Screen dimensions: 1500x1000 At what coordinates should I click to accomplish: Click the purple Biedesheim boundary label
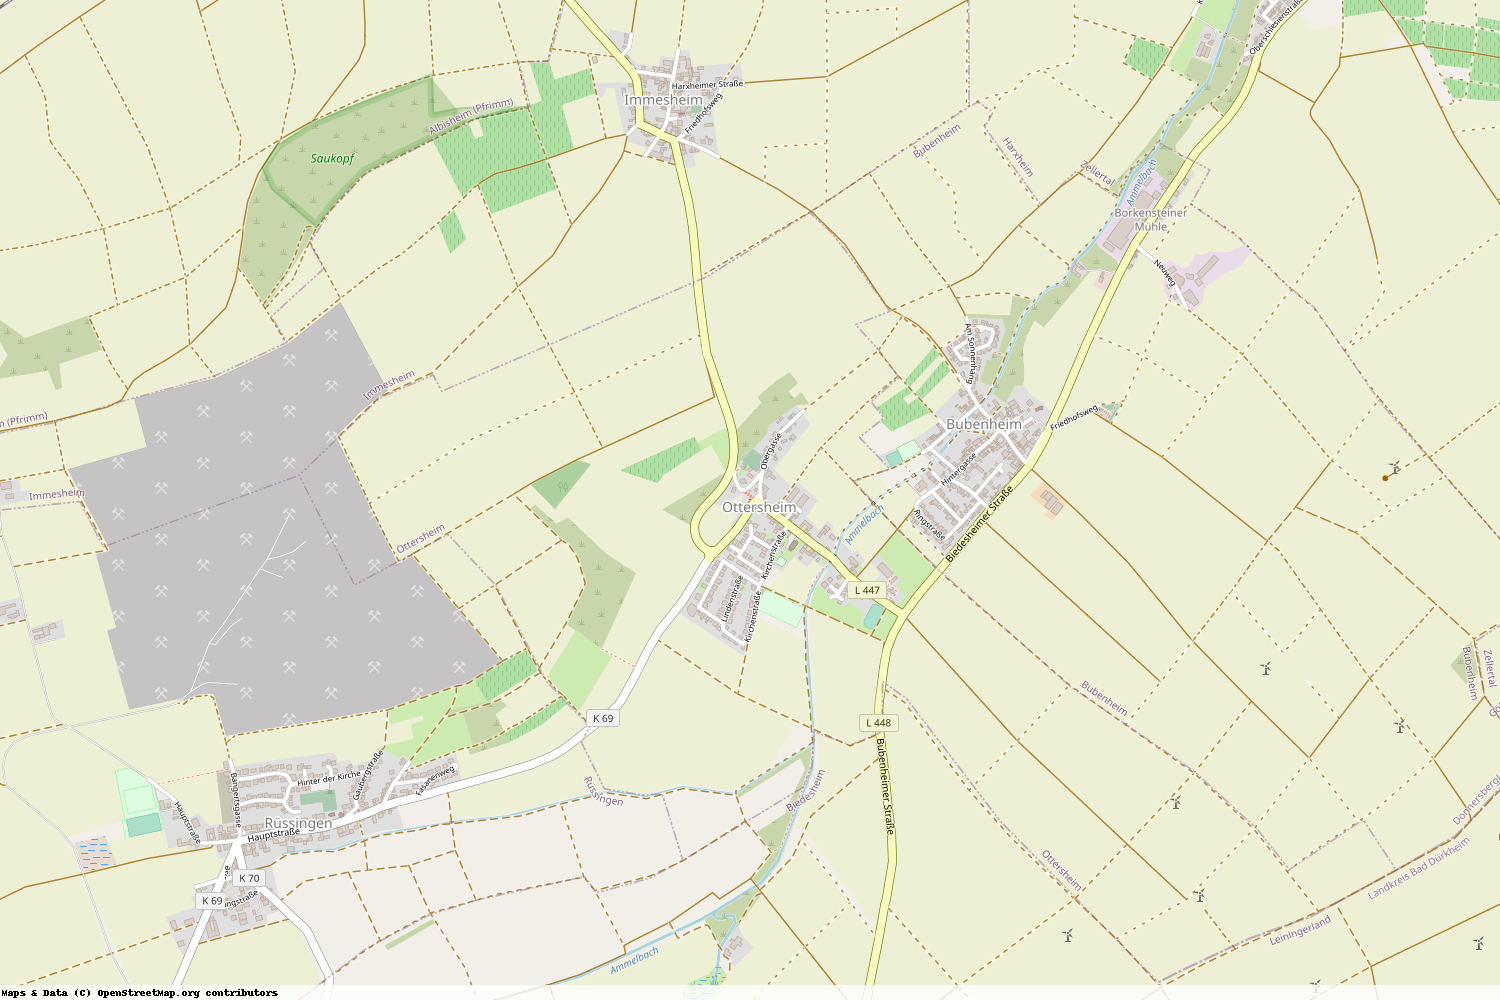coord(806,790)
